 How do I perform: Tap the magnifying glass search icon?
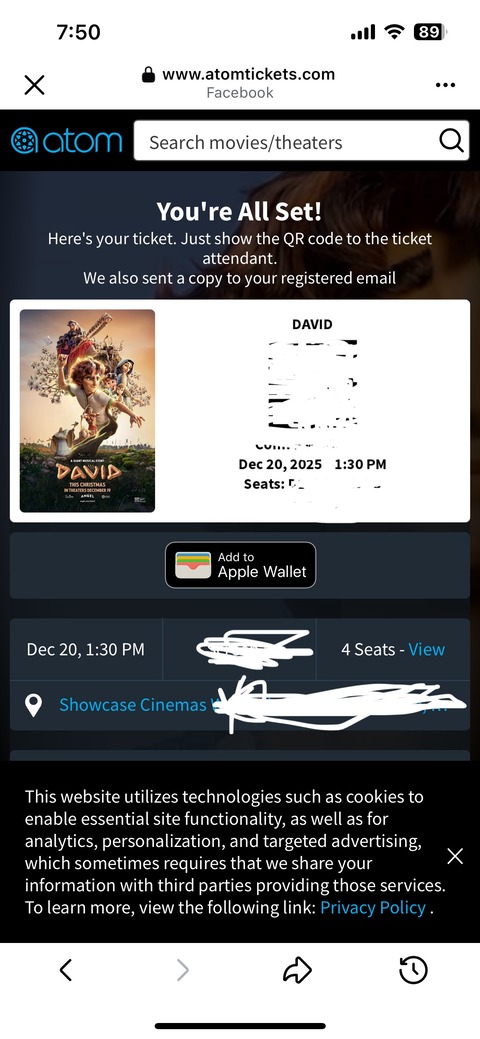click(x=451, y=140)
